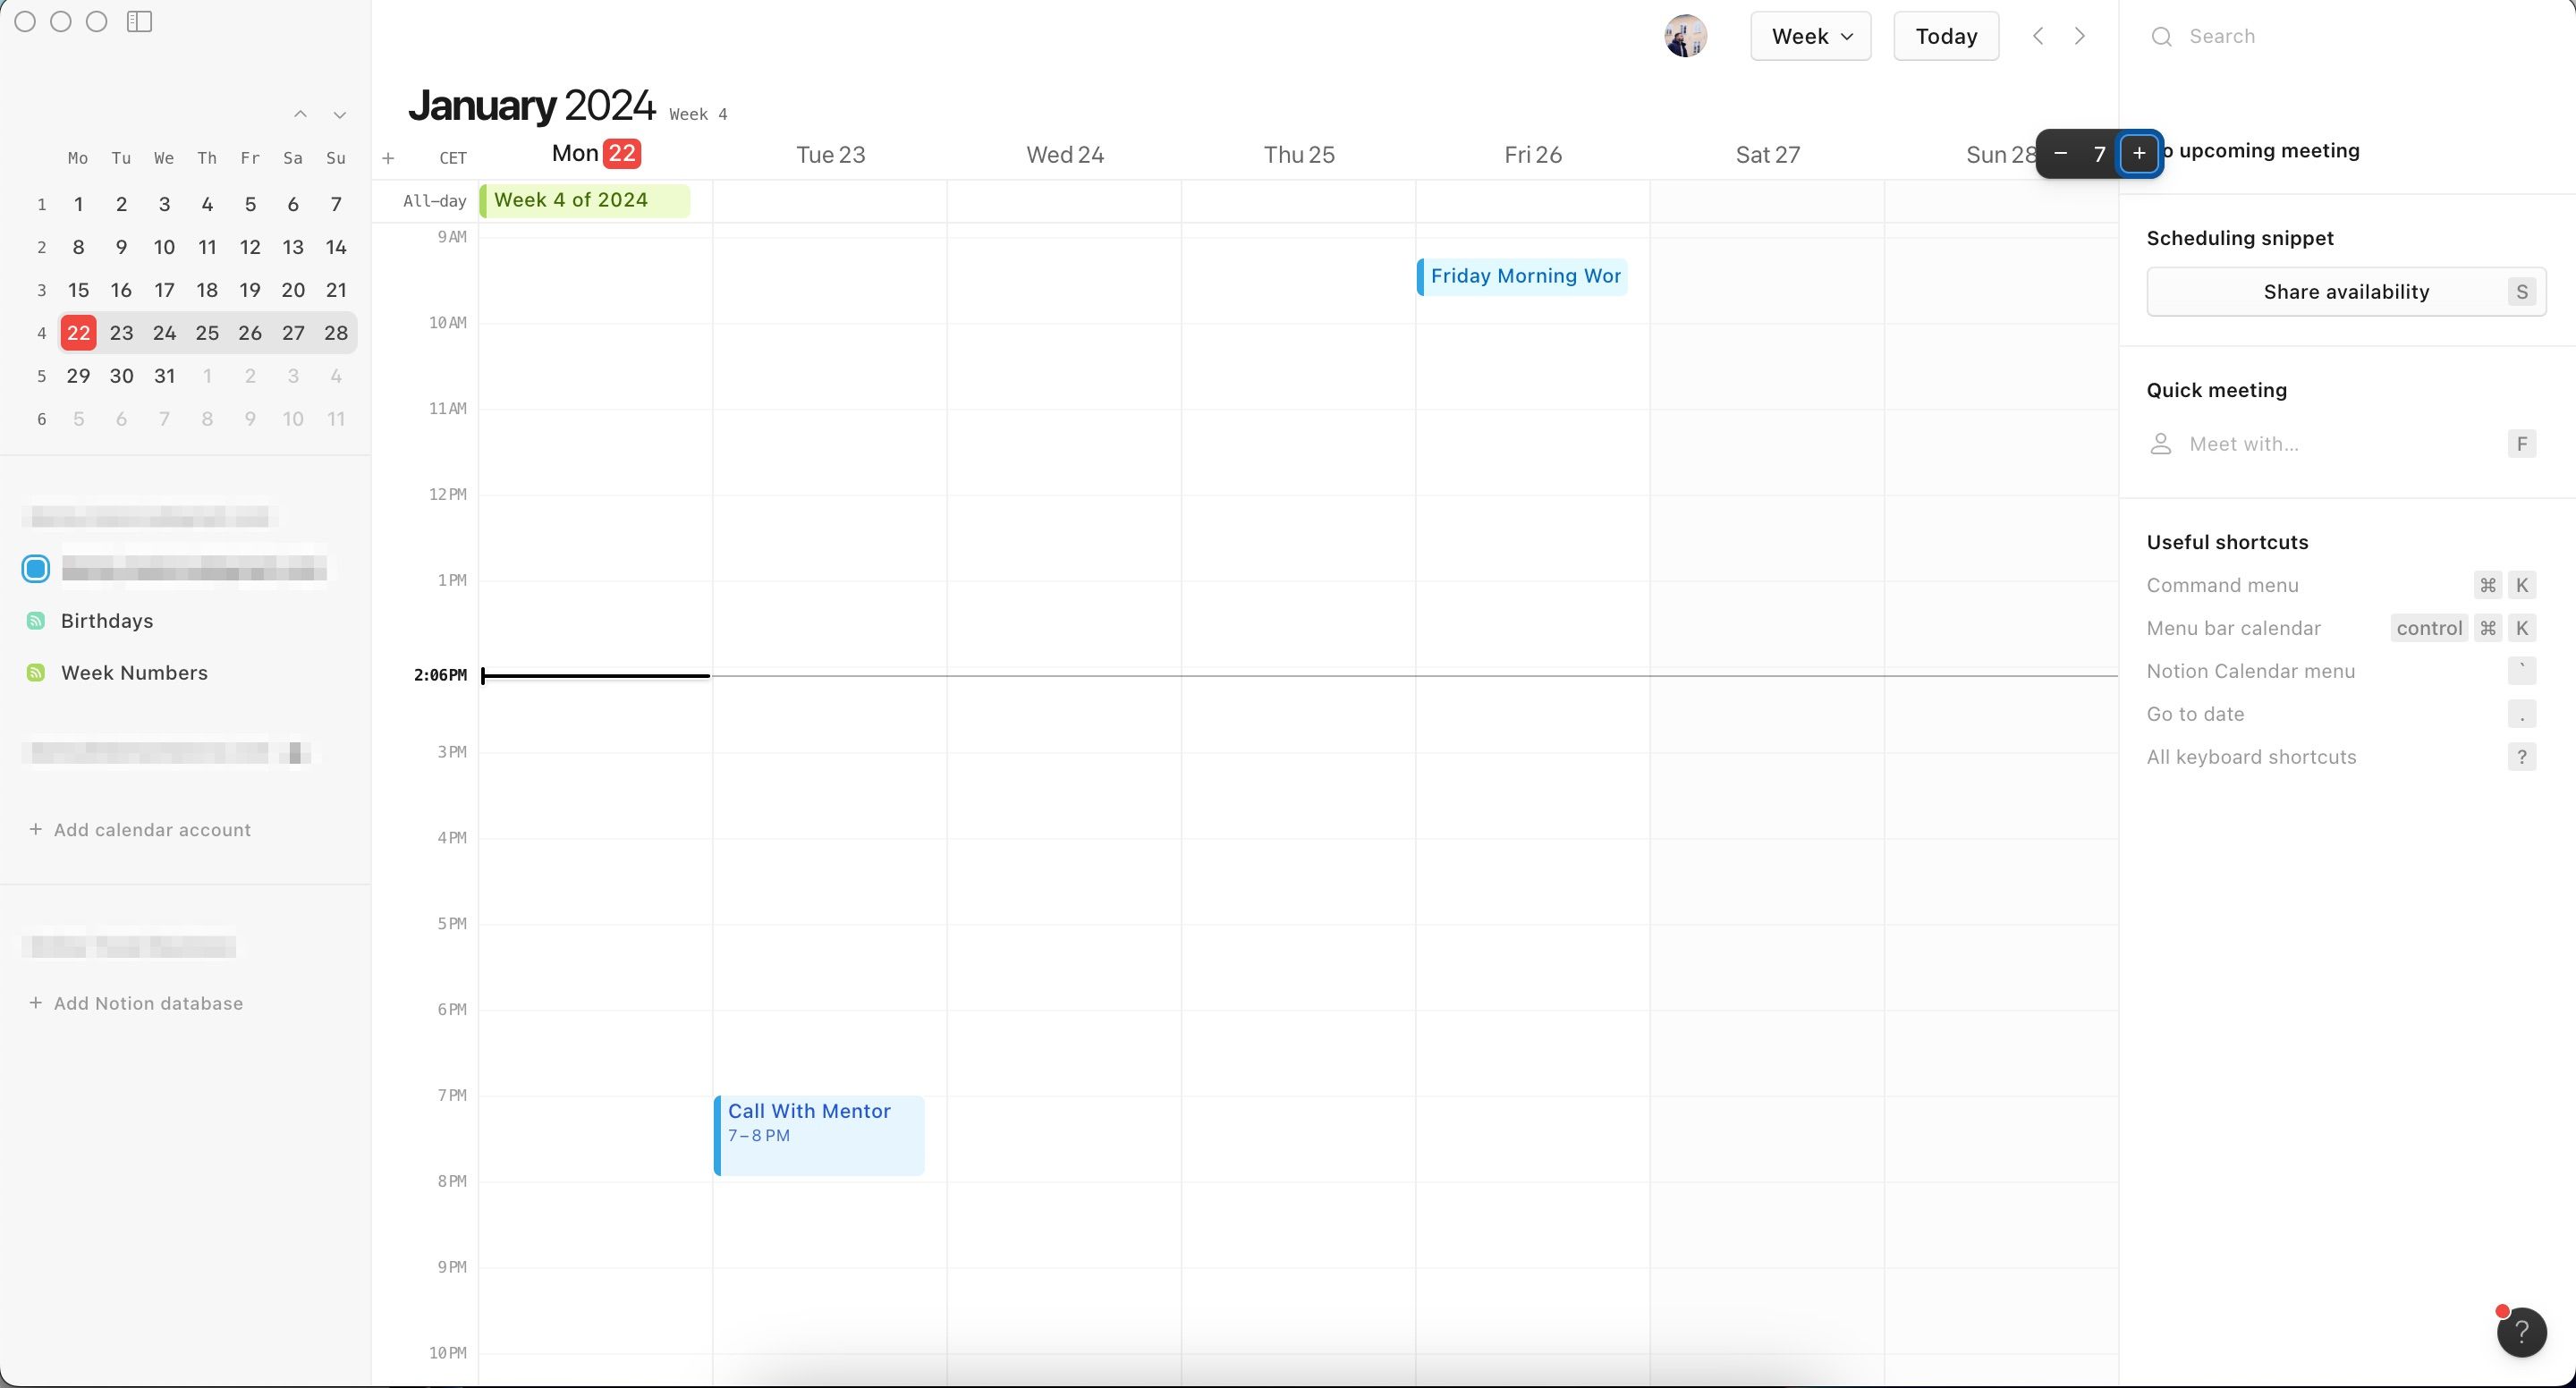Image resolution: width=2576 pixels, height=1388 pixels.
Task: Click the Meet with input field
Action: [x=2243, y=444]
